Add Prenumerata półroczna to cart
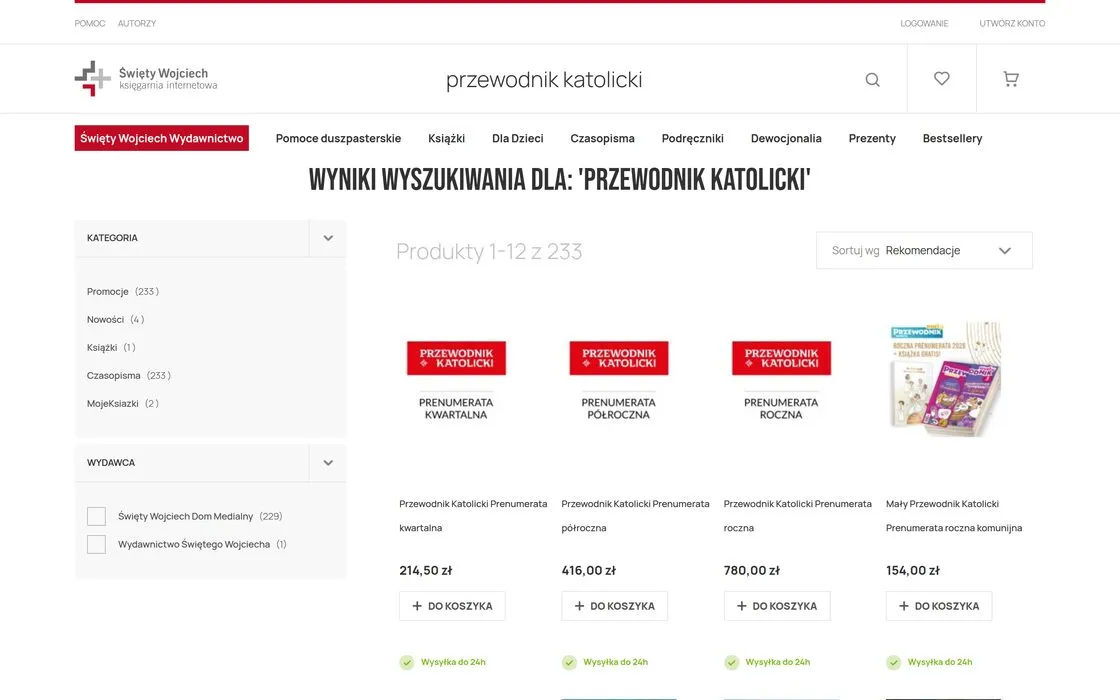This screenshot has height=700, width=1120. (614, 606)
